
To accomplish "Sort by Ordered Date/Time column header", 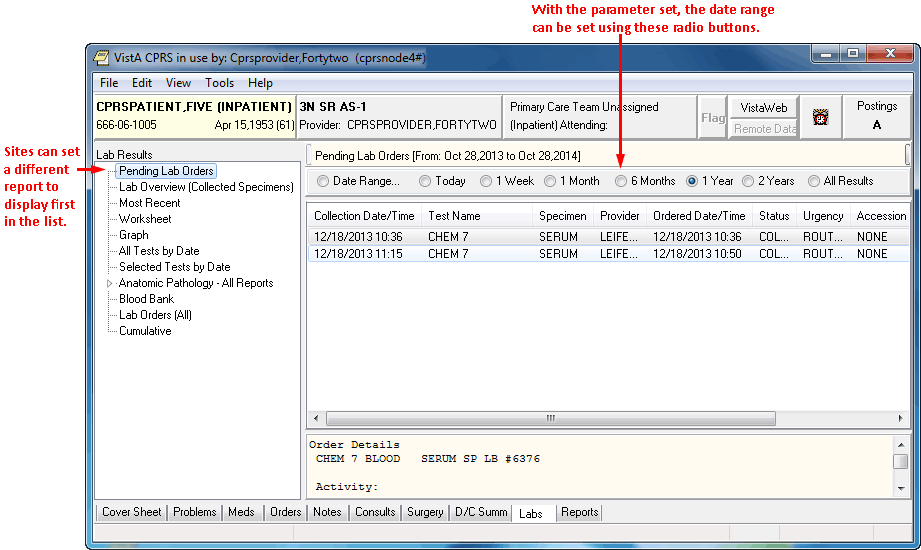I will [699, 216].
